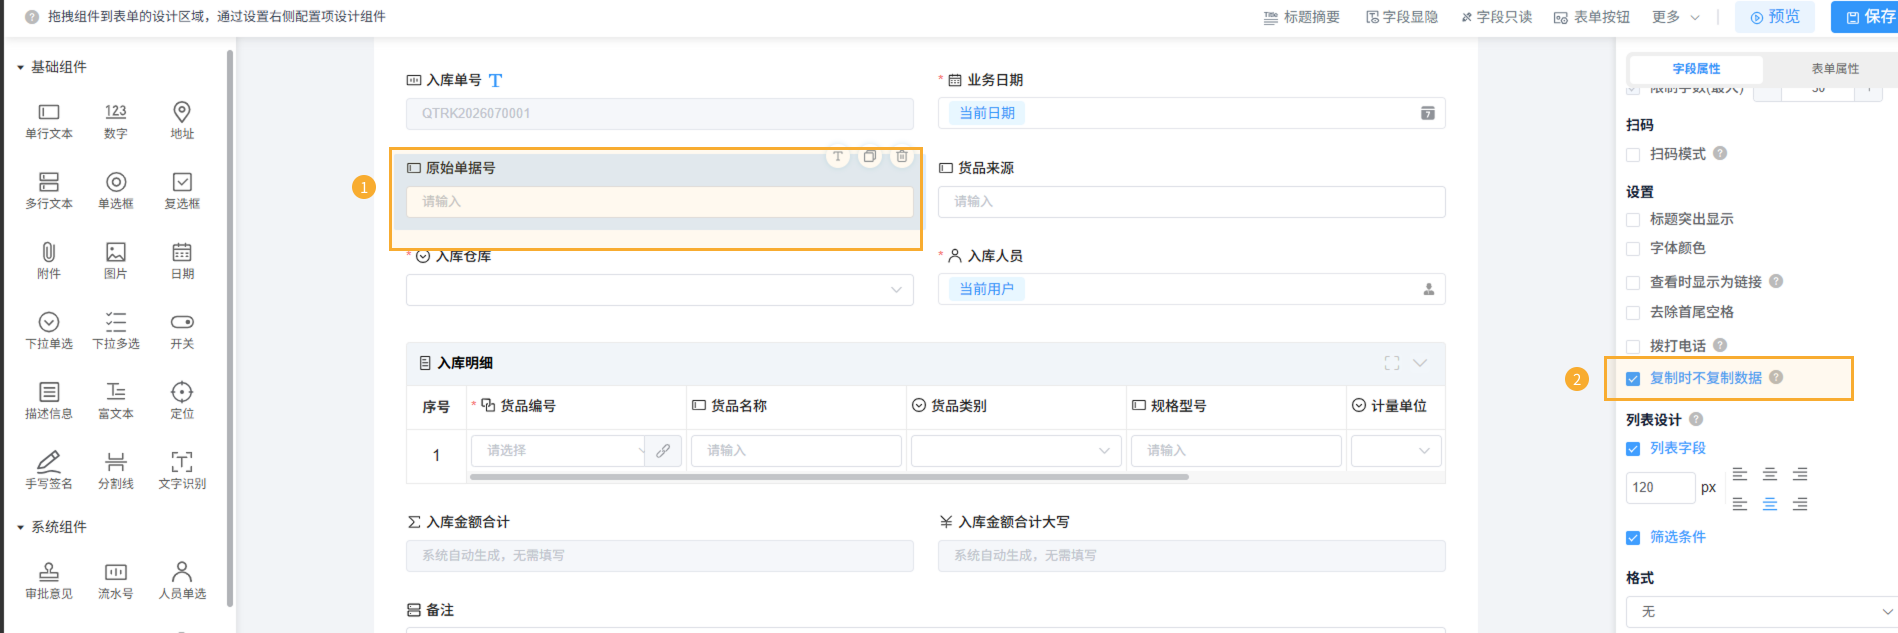1898x633 pixels.
Task: Select the 定位 location component
Action: tap(182, 400)
